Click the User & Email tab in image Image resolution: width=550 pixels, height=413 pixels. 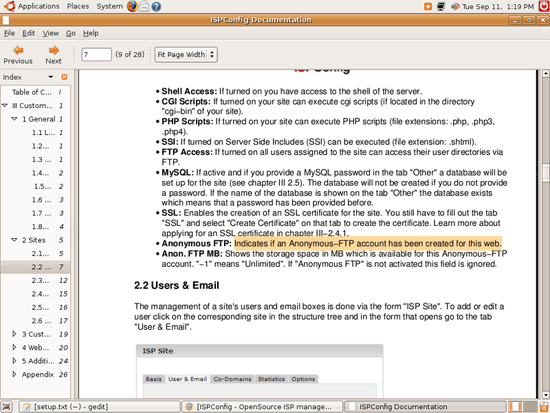pyautogui.click(x=188, y=379)
